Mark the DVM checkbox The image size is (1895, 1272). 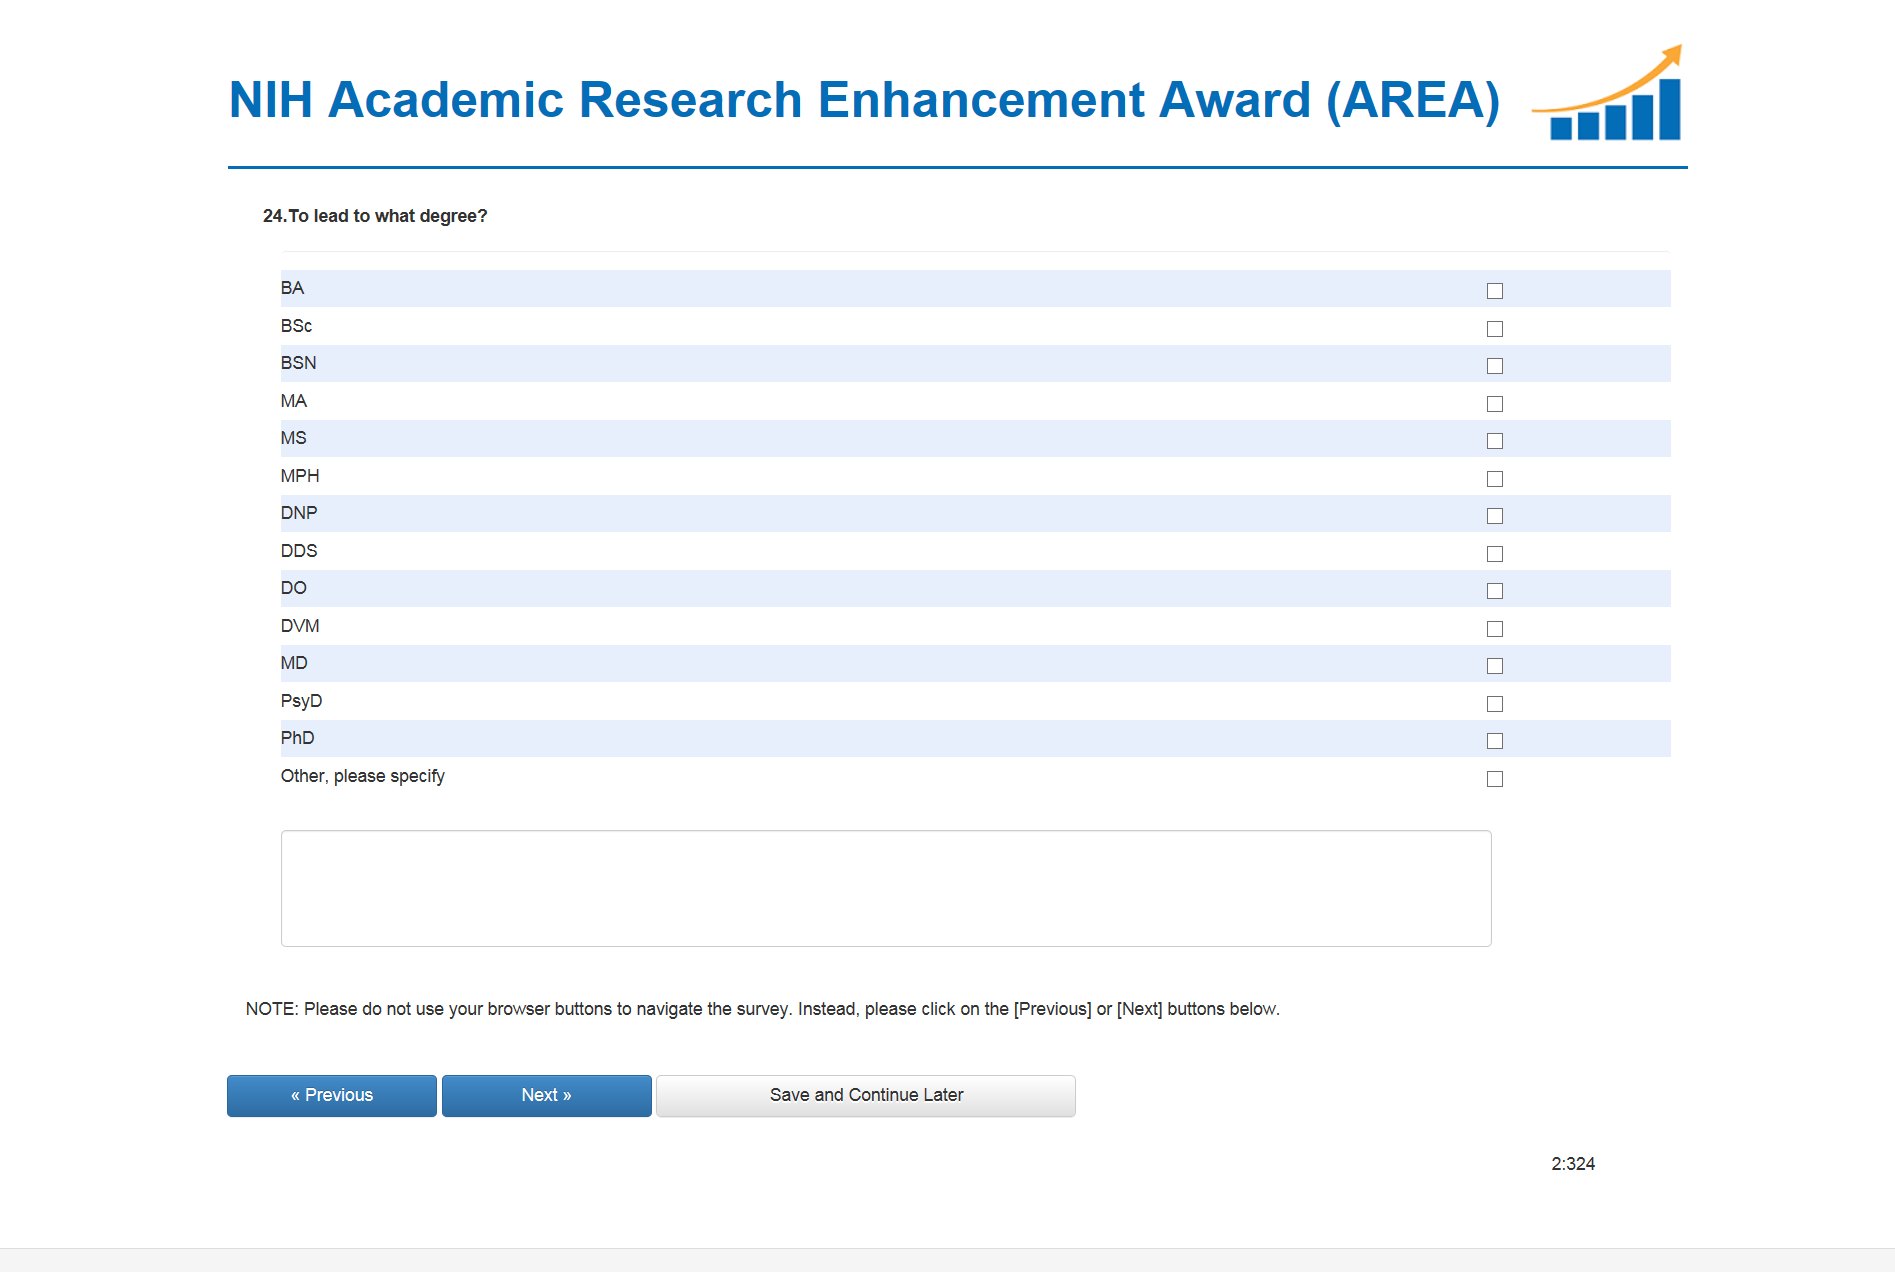tap(1495, 629)
